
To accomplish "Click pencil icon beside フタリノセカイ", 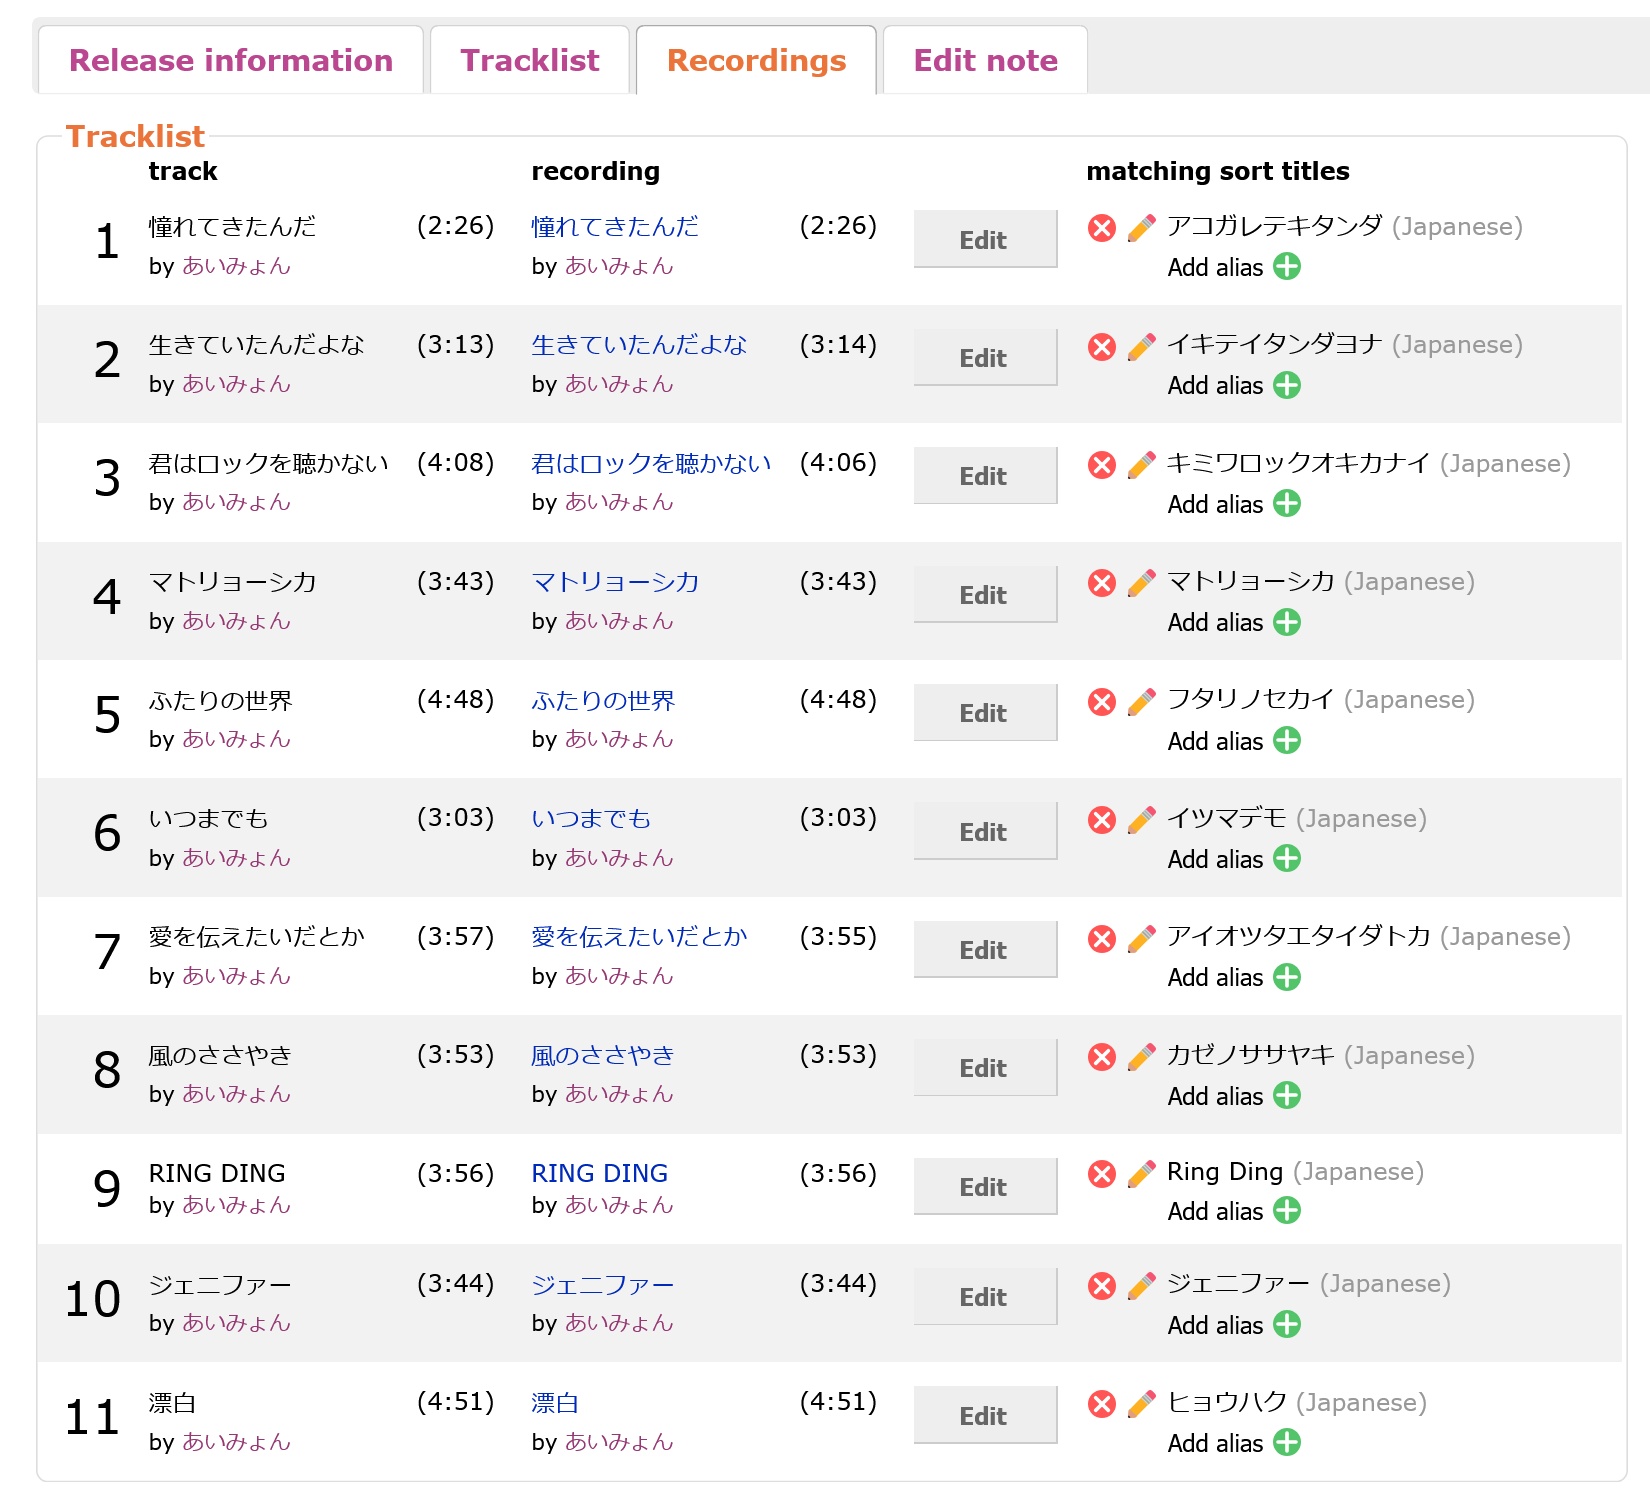I will tap(1141, 701).
